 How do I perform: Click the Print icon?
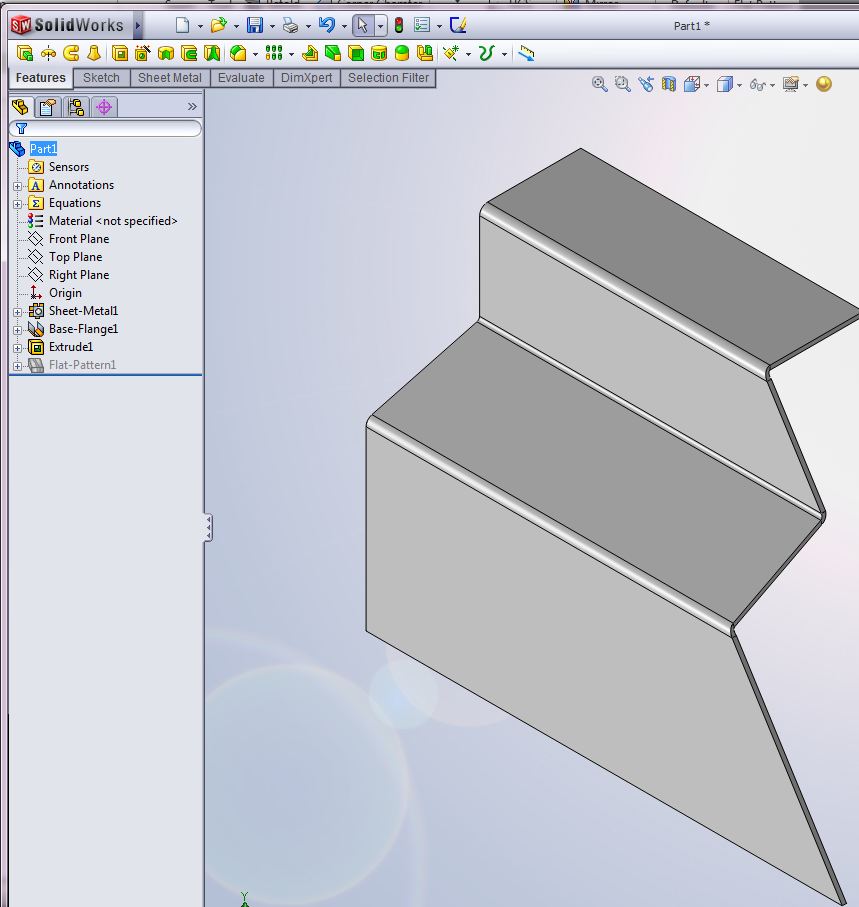coord(290,25)
